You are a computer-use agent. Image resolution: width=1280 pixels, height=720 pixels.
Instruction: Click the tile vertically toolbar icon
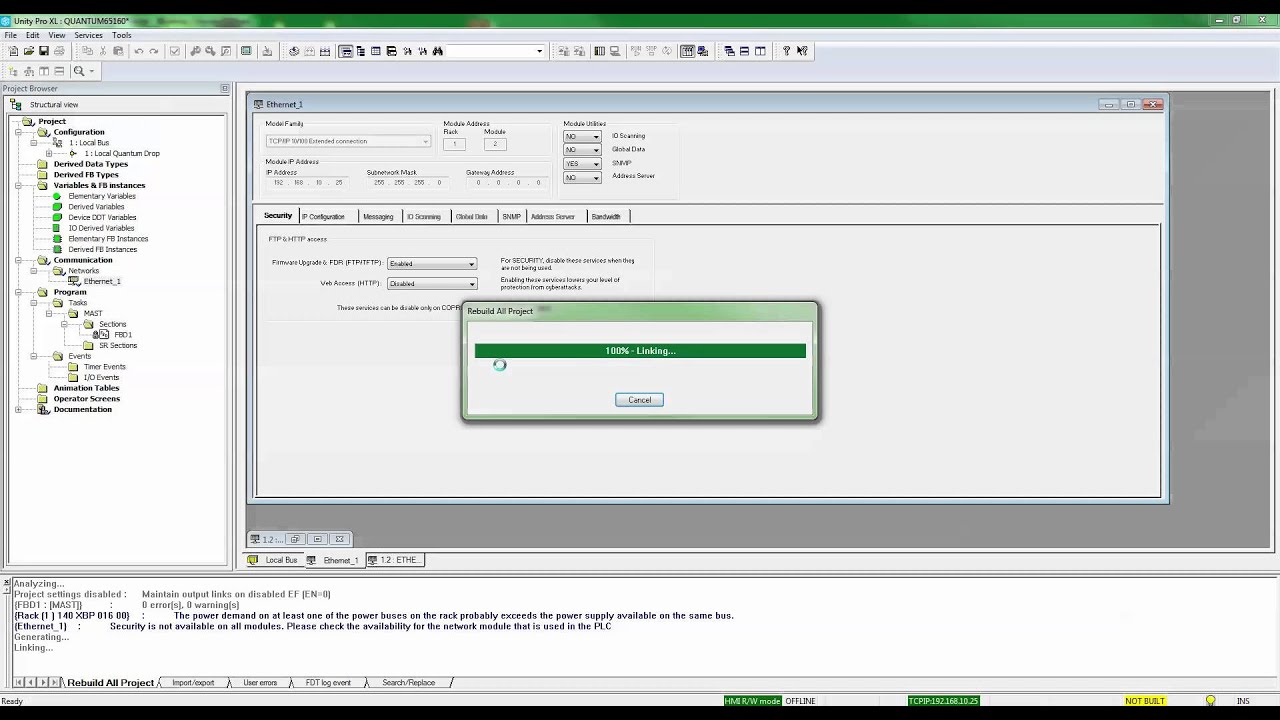click(760, 51)
